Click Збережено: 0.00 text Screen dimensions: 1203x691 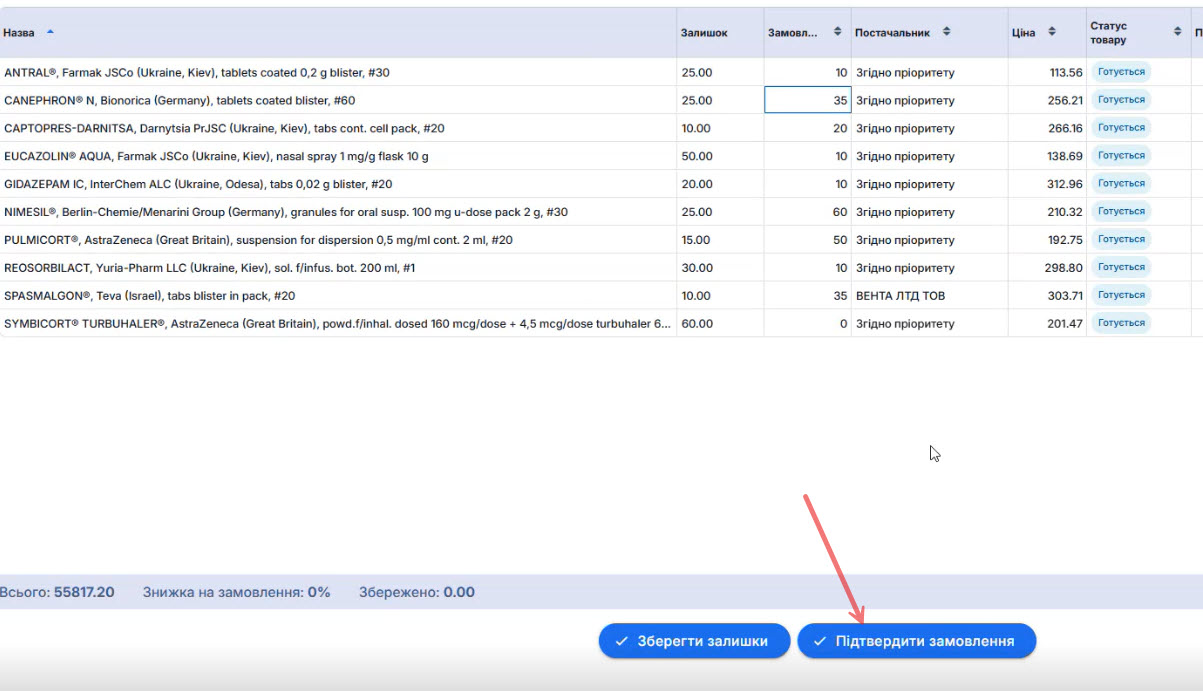(x=417, y=592)
